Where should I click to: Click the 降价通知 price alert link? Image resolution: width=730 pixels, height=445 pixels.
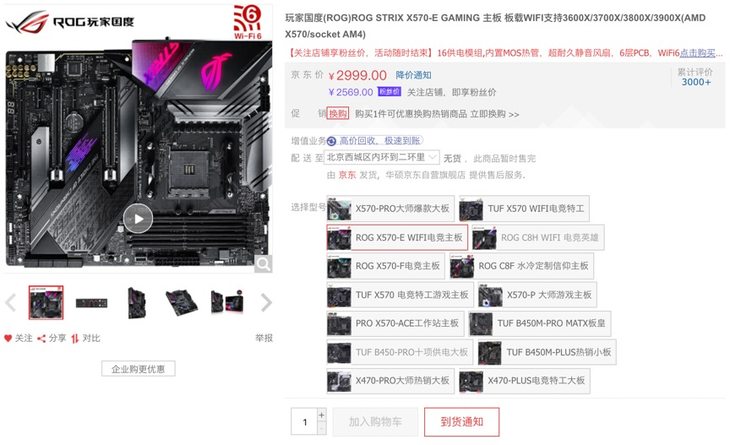(x=413, y=75)
